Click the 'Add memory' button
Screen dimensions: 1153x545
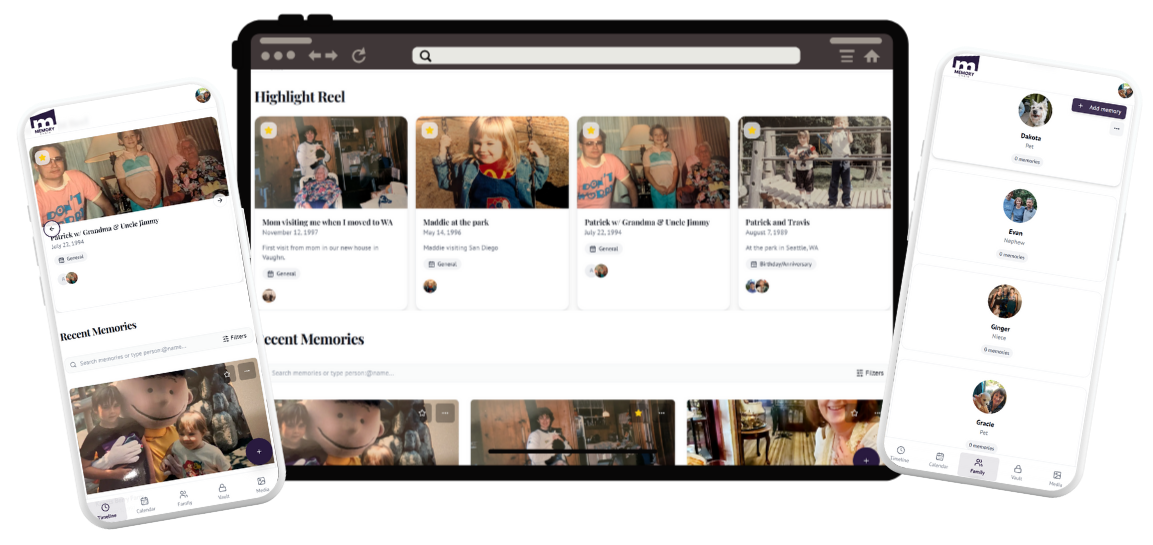point(1099,108)
